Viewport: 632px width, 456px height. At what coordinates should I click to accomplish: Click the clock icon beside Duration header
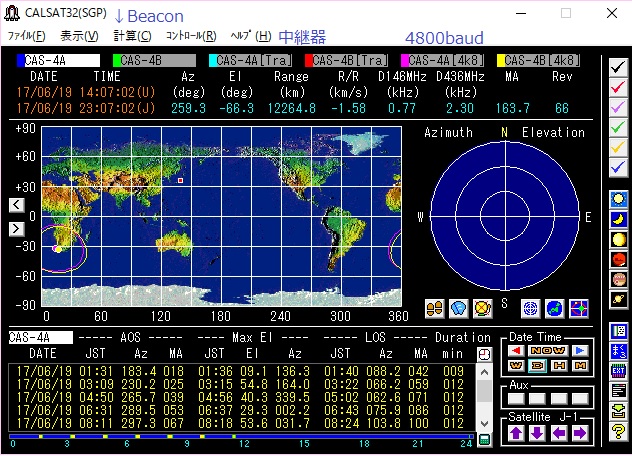485,354
